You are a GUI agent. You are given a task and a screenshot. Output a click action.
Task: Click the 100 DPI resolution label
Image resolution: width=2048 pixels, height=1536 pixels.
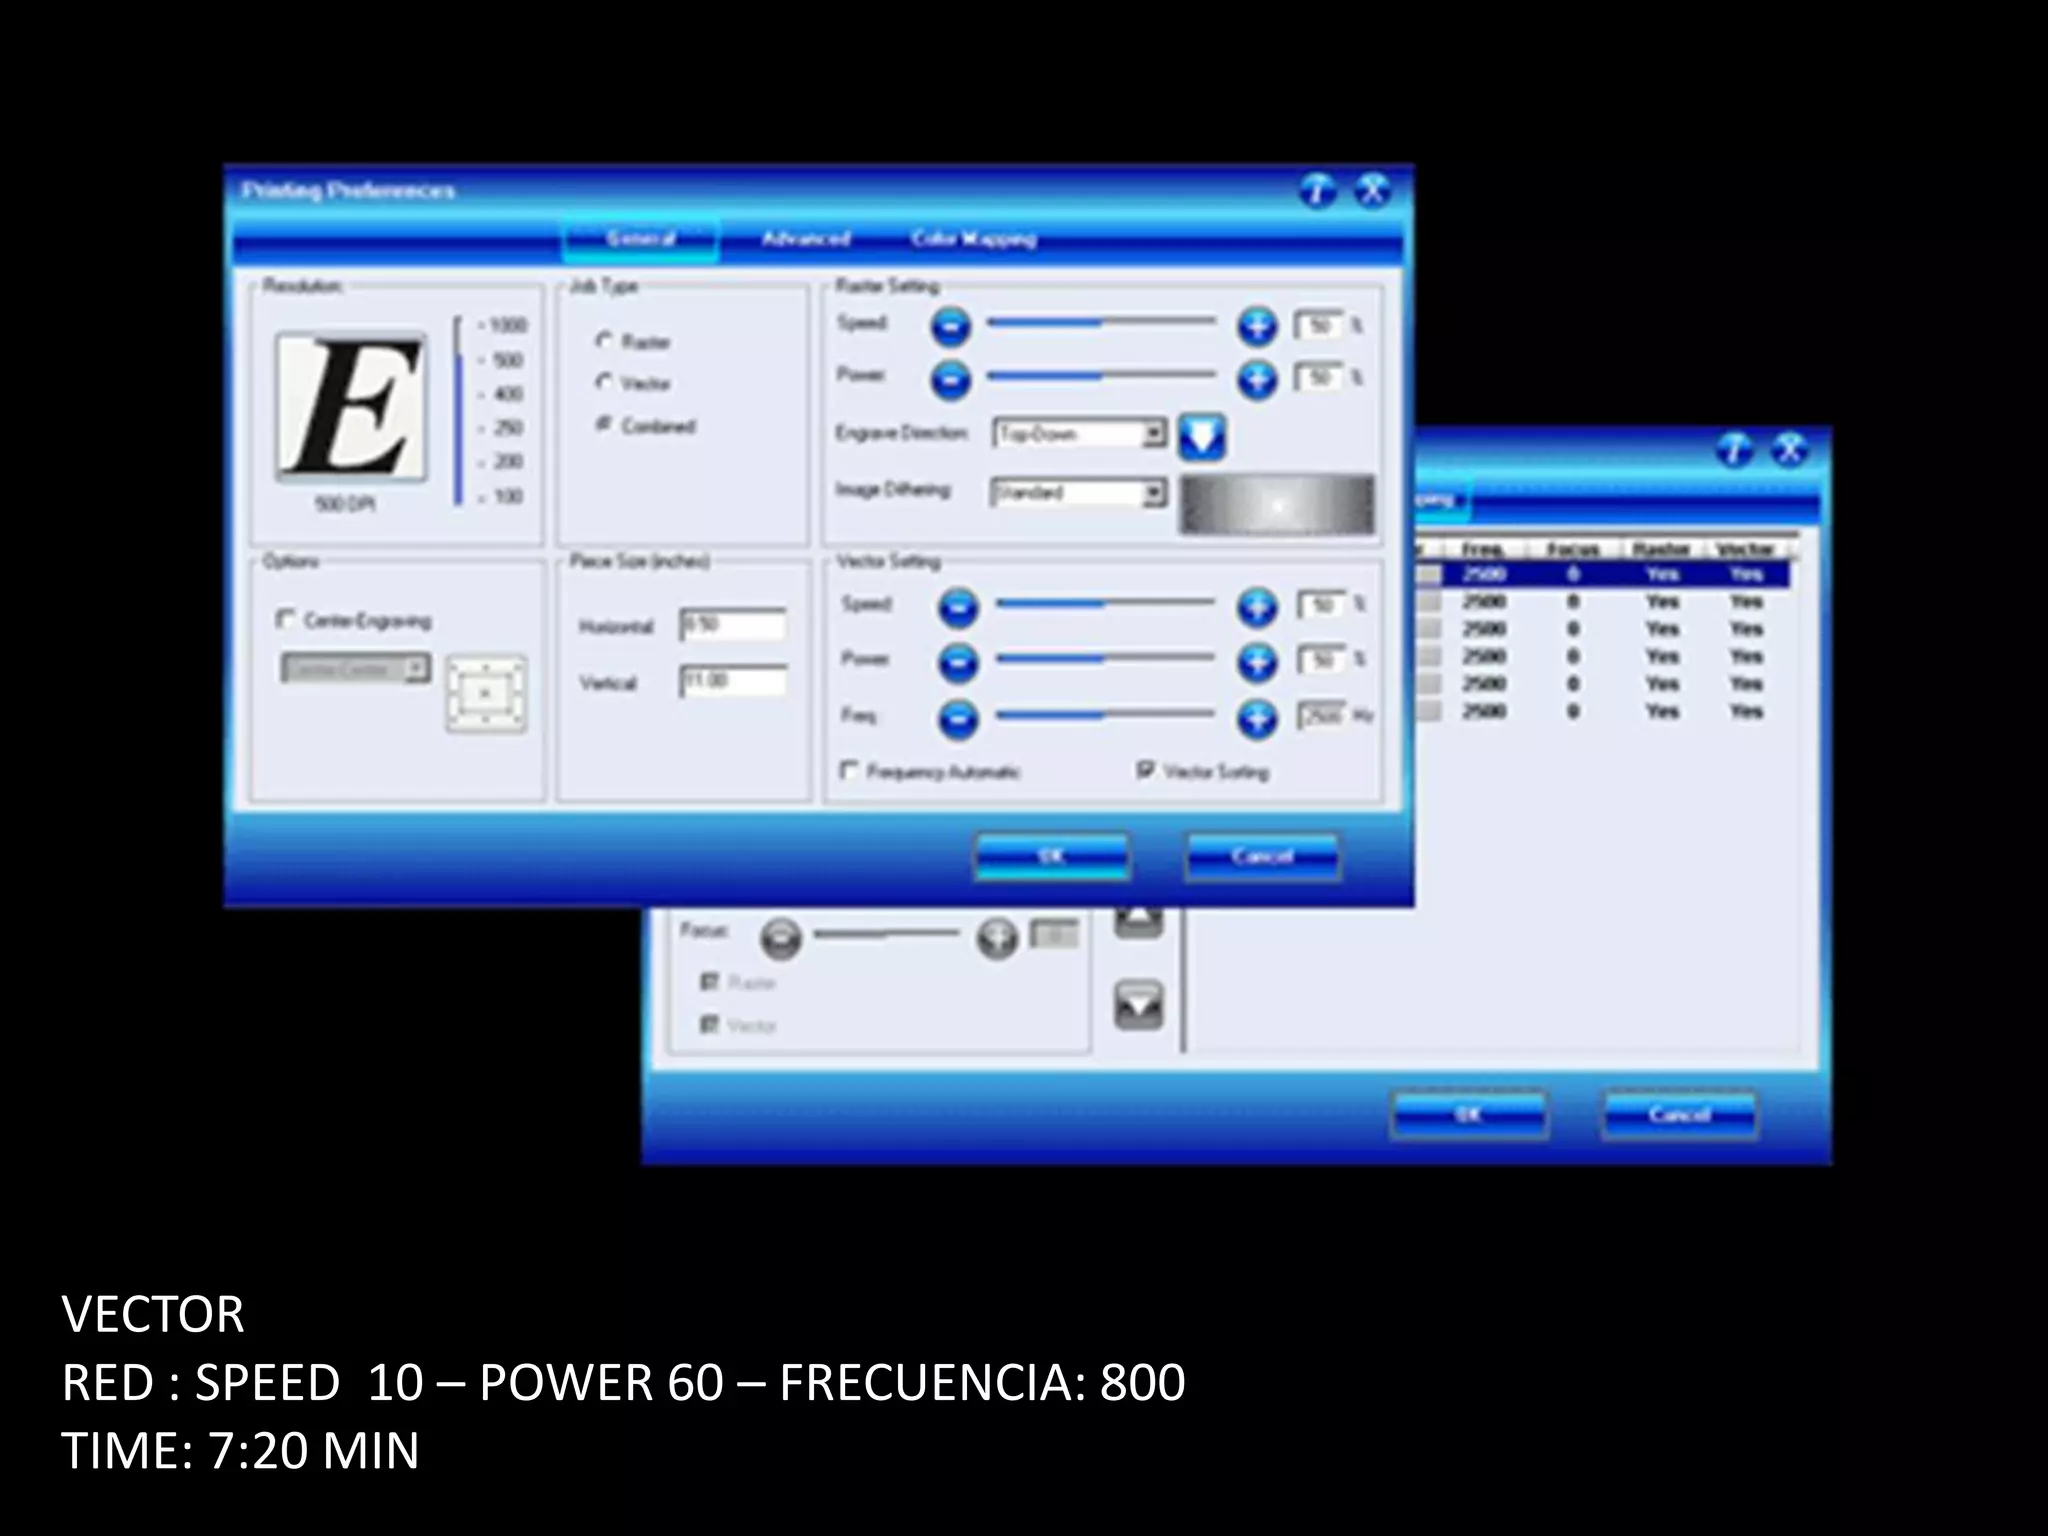click(508, 496)
